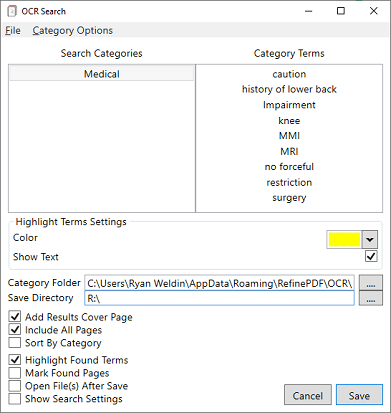Close the OCR Search window
391x413 pixels.
pos(374,11)
